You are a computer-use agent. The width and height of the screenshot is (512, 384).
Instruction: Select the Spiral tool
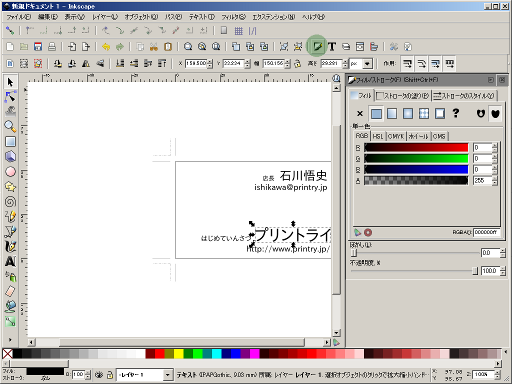pyautogui.click(x=10, y=201)
